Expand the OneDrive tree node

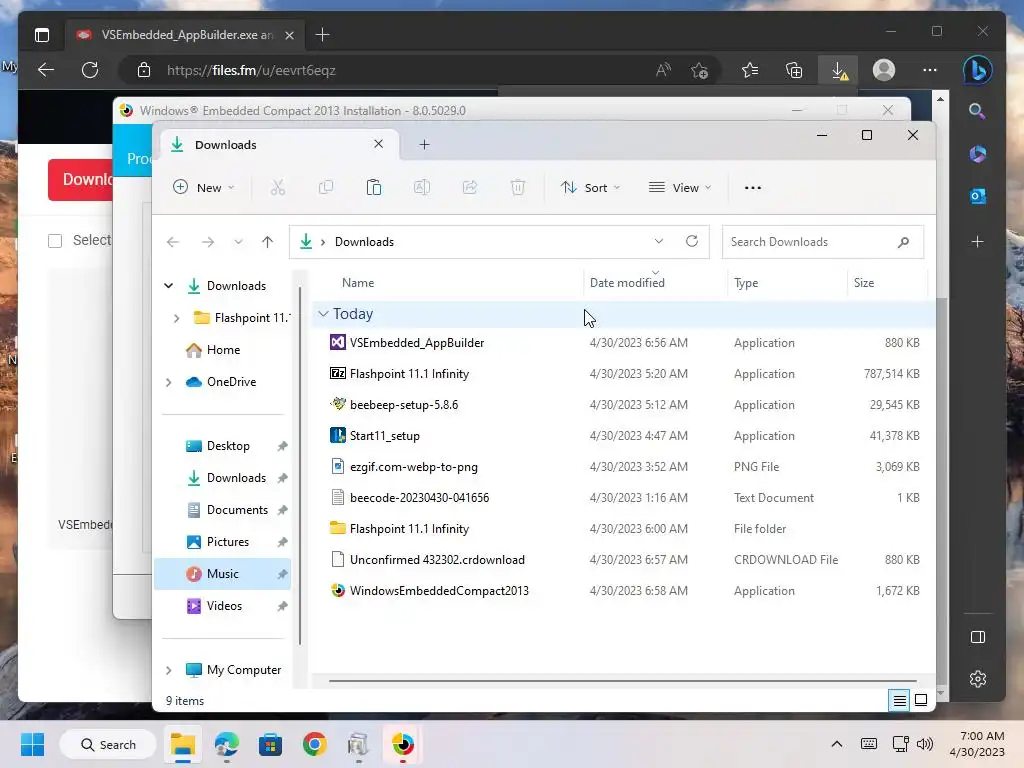[168, 382]
